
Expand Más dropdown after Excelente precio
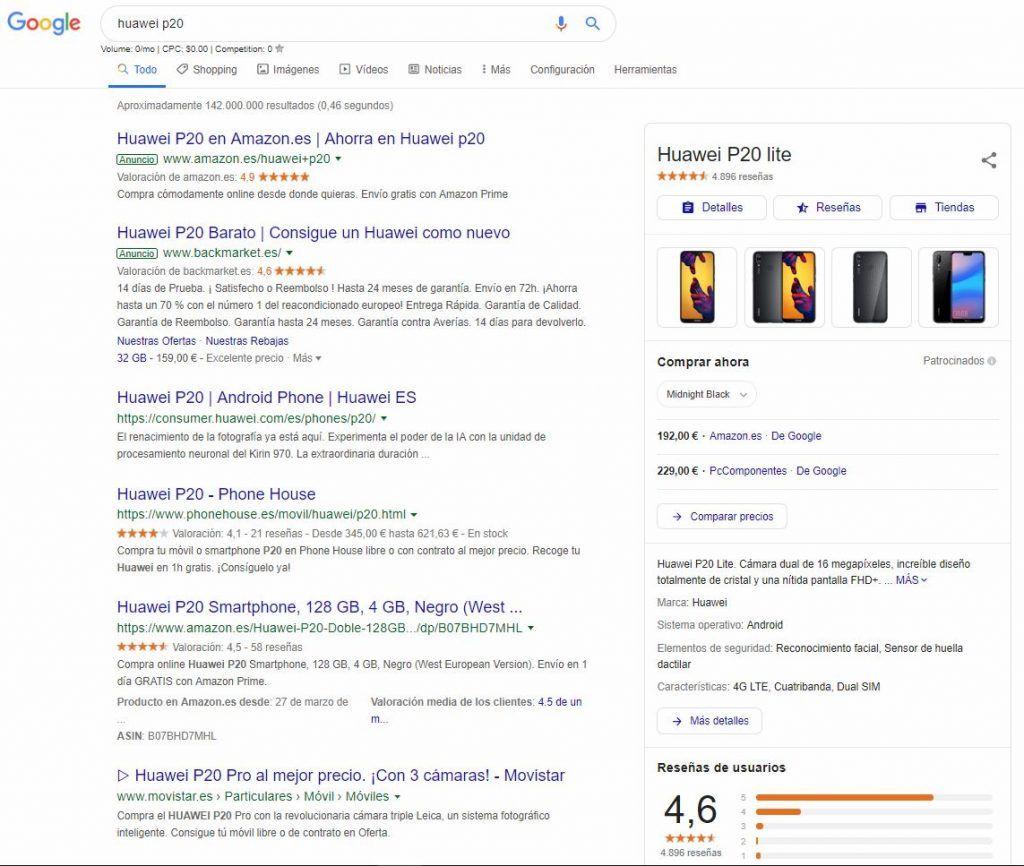[x=307, y=358]
